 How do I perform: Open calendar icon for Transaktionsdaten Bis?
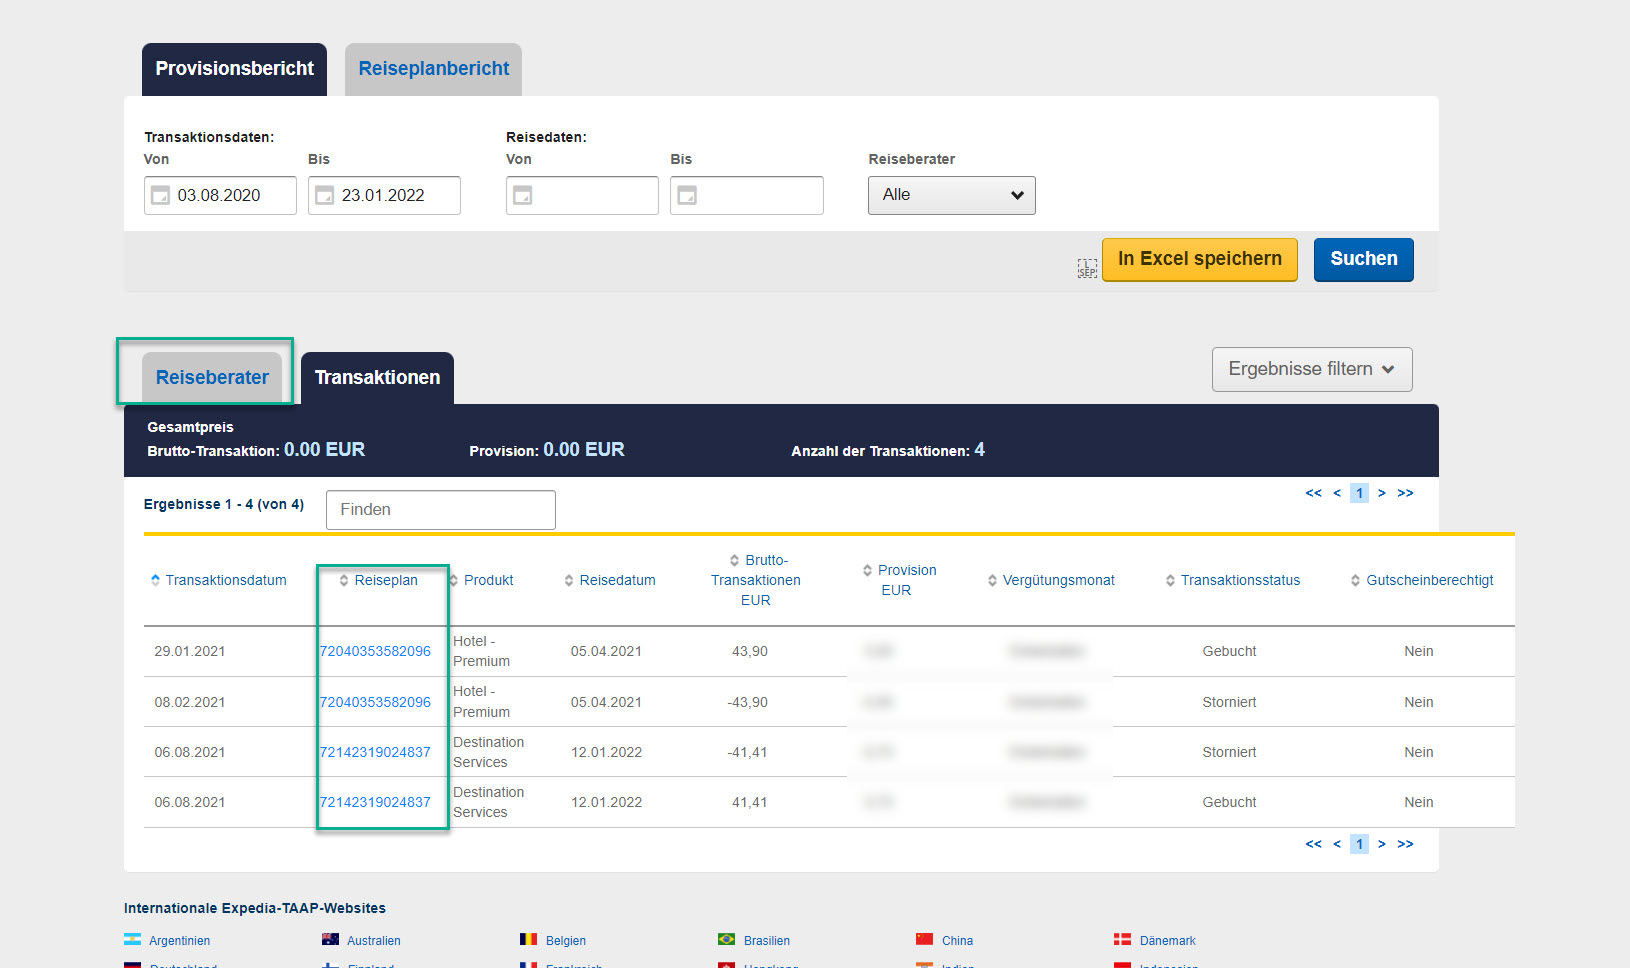324,196
